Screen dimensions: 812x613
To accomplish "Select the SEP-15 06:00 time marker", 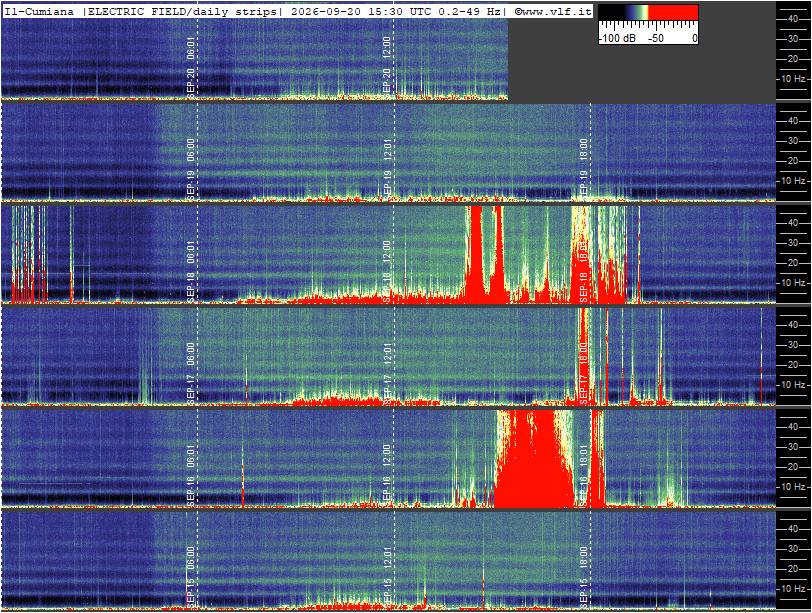I will 191,576.
